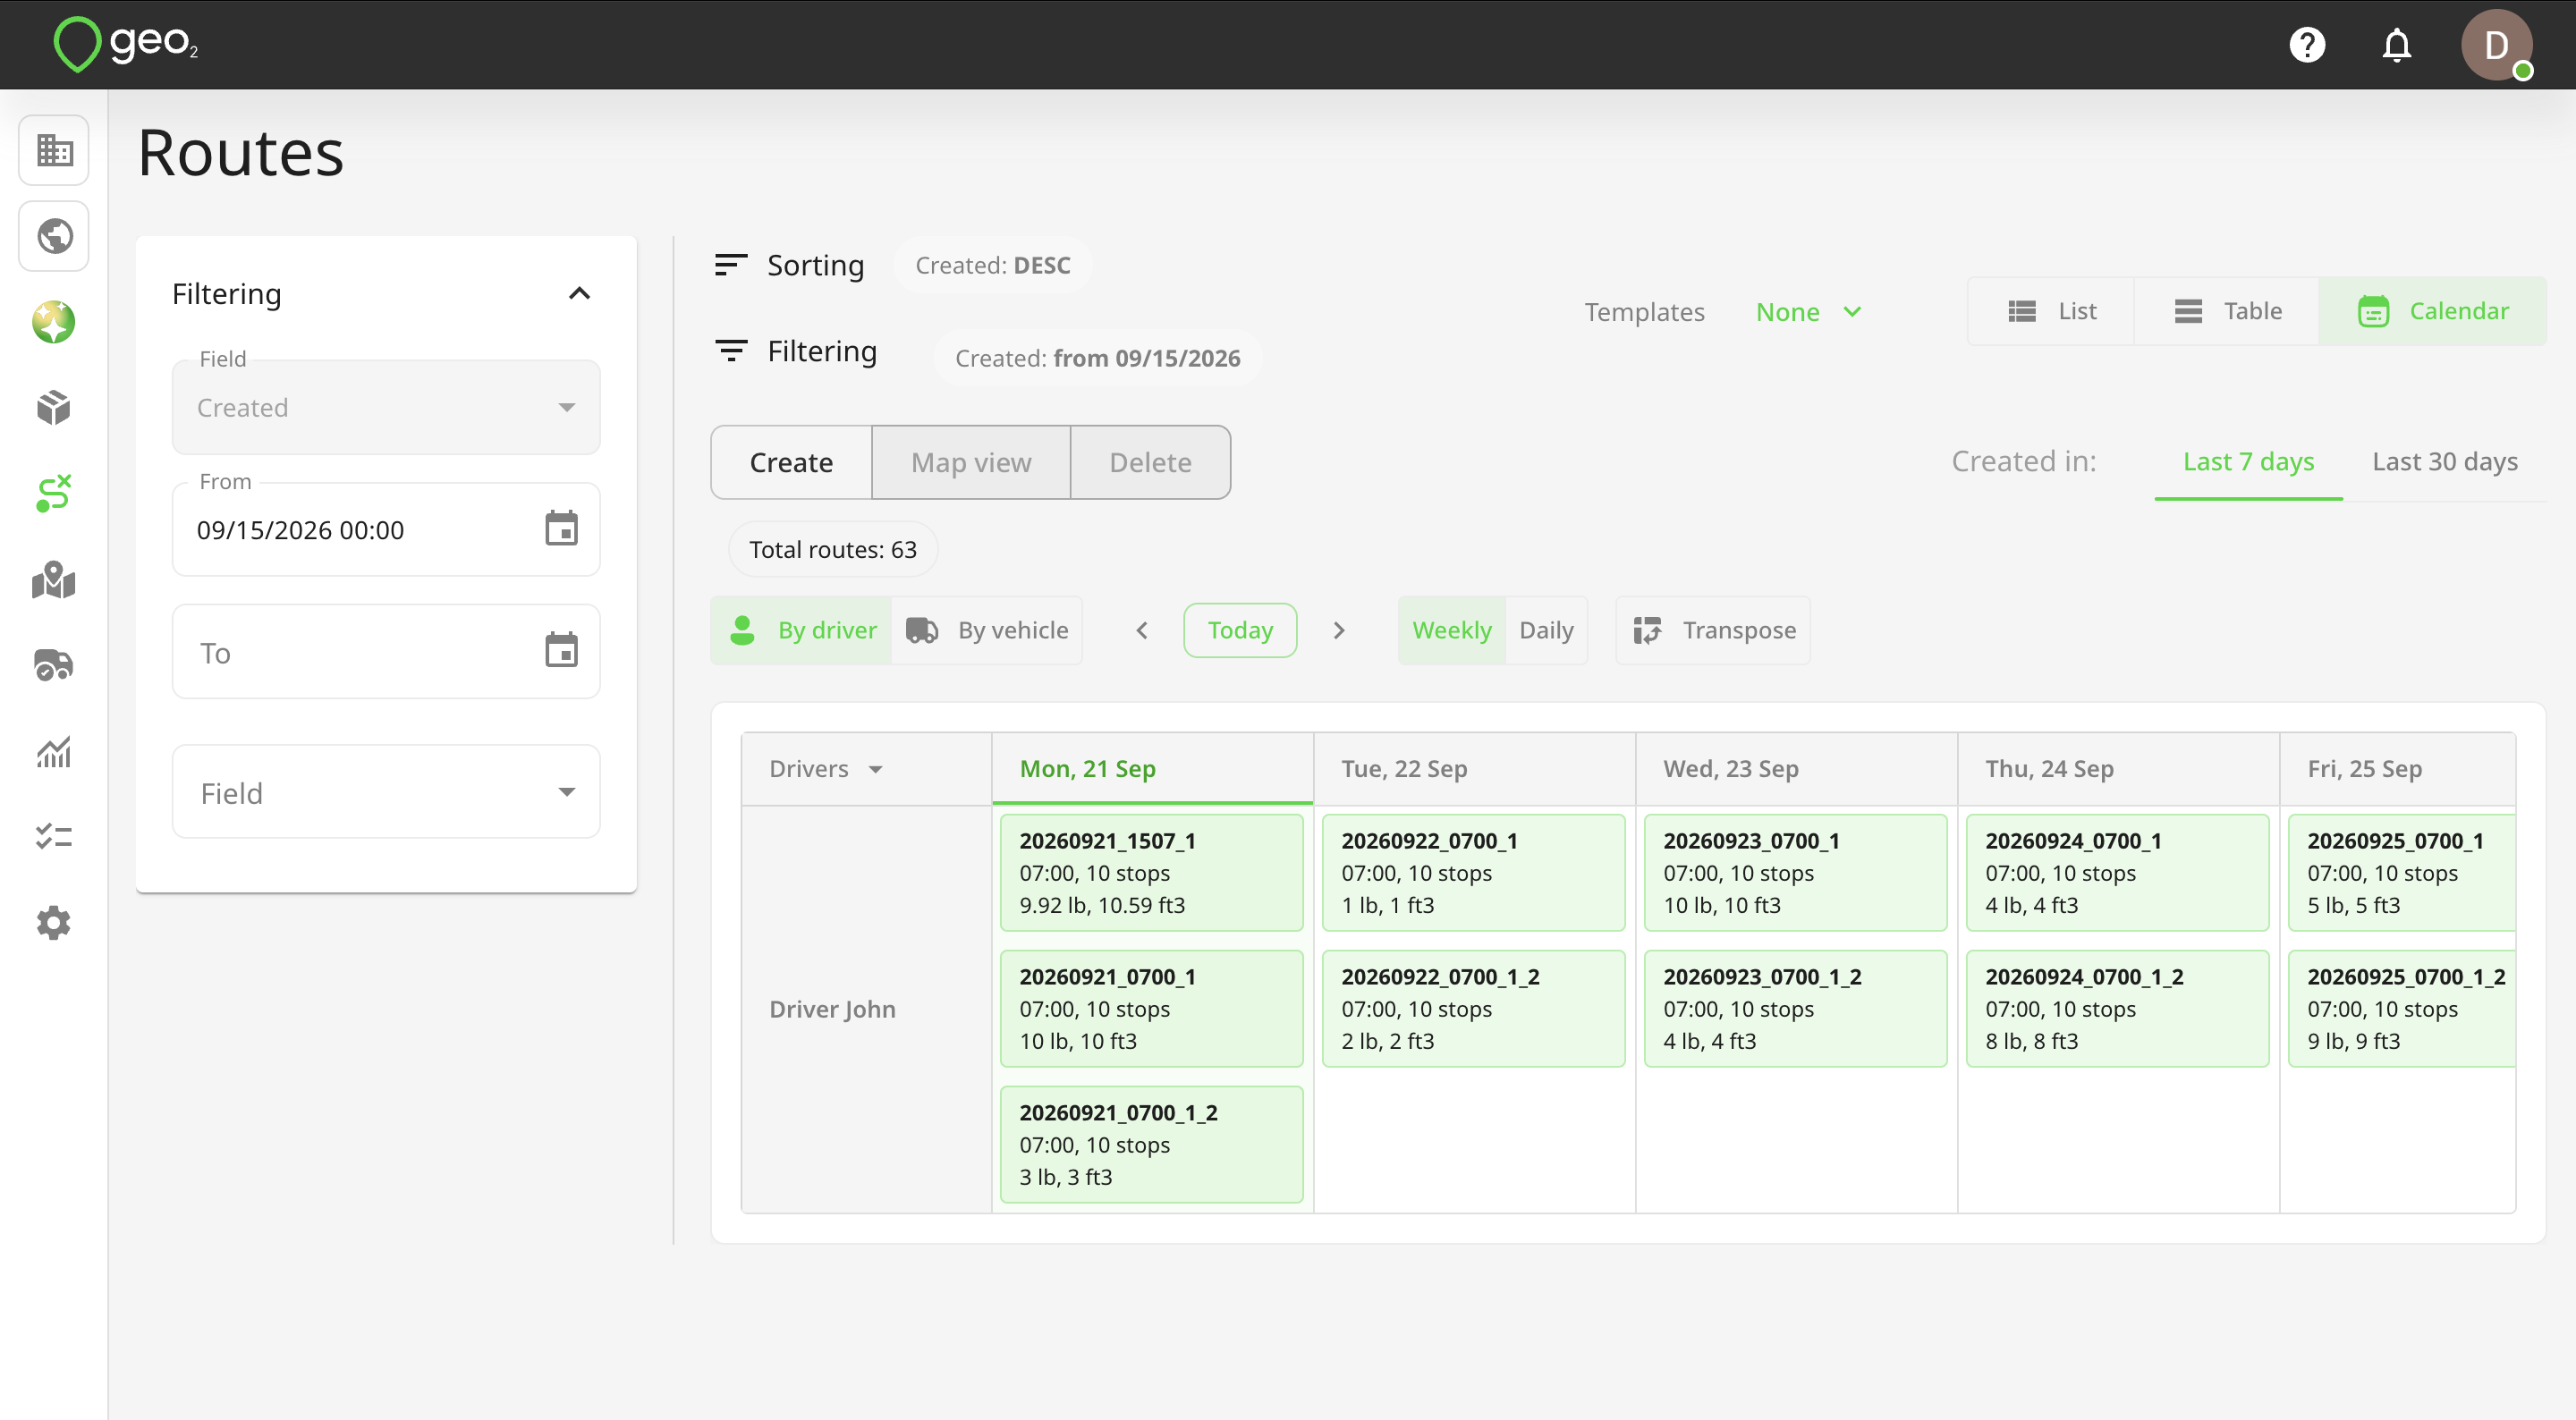
Task: Click the To field calendar icon
Action: [x=561, y=651]
